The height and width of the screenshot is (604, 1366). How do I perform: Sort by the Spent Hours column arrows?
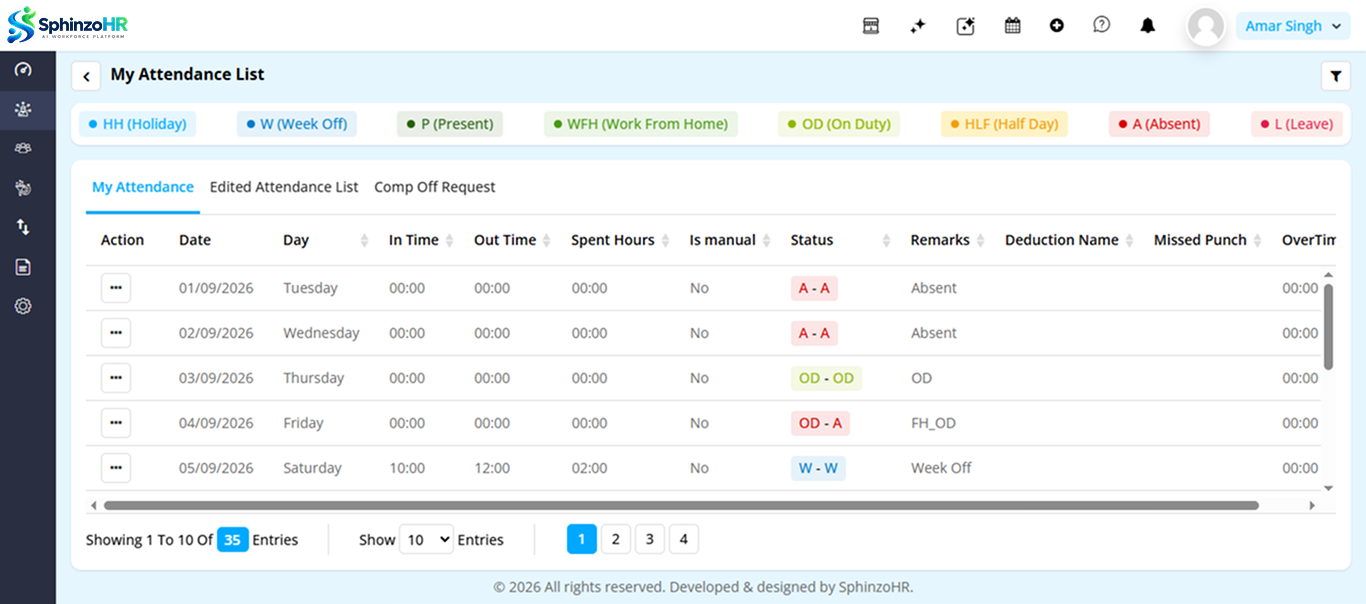[x=665, y=240]
